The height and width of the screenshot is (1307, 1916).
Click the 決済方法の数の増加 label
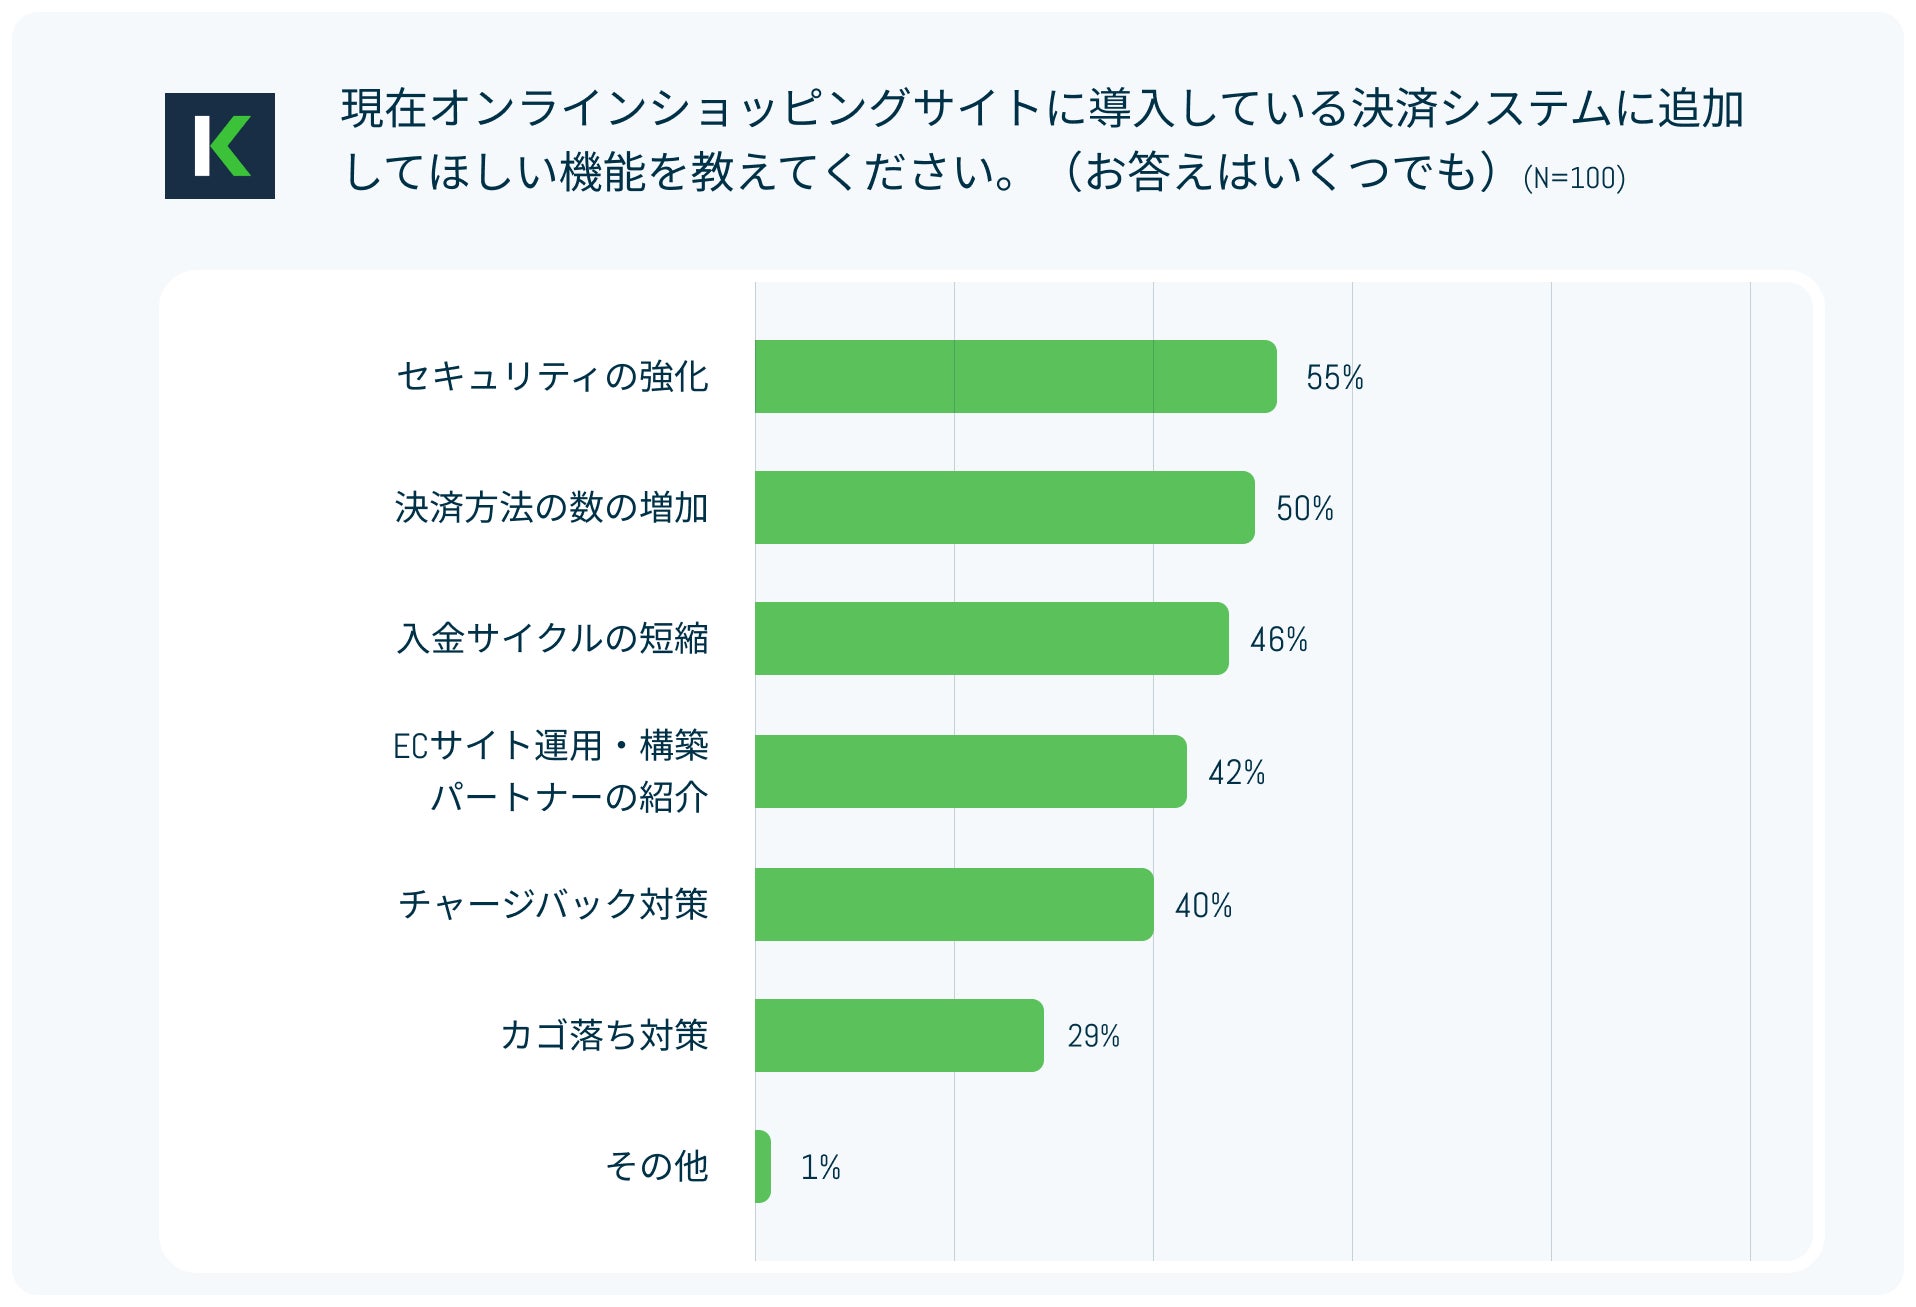click(x=551, y=508)
